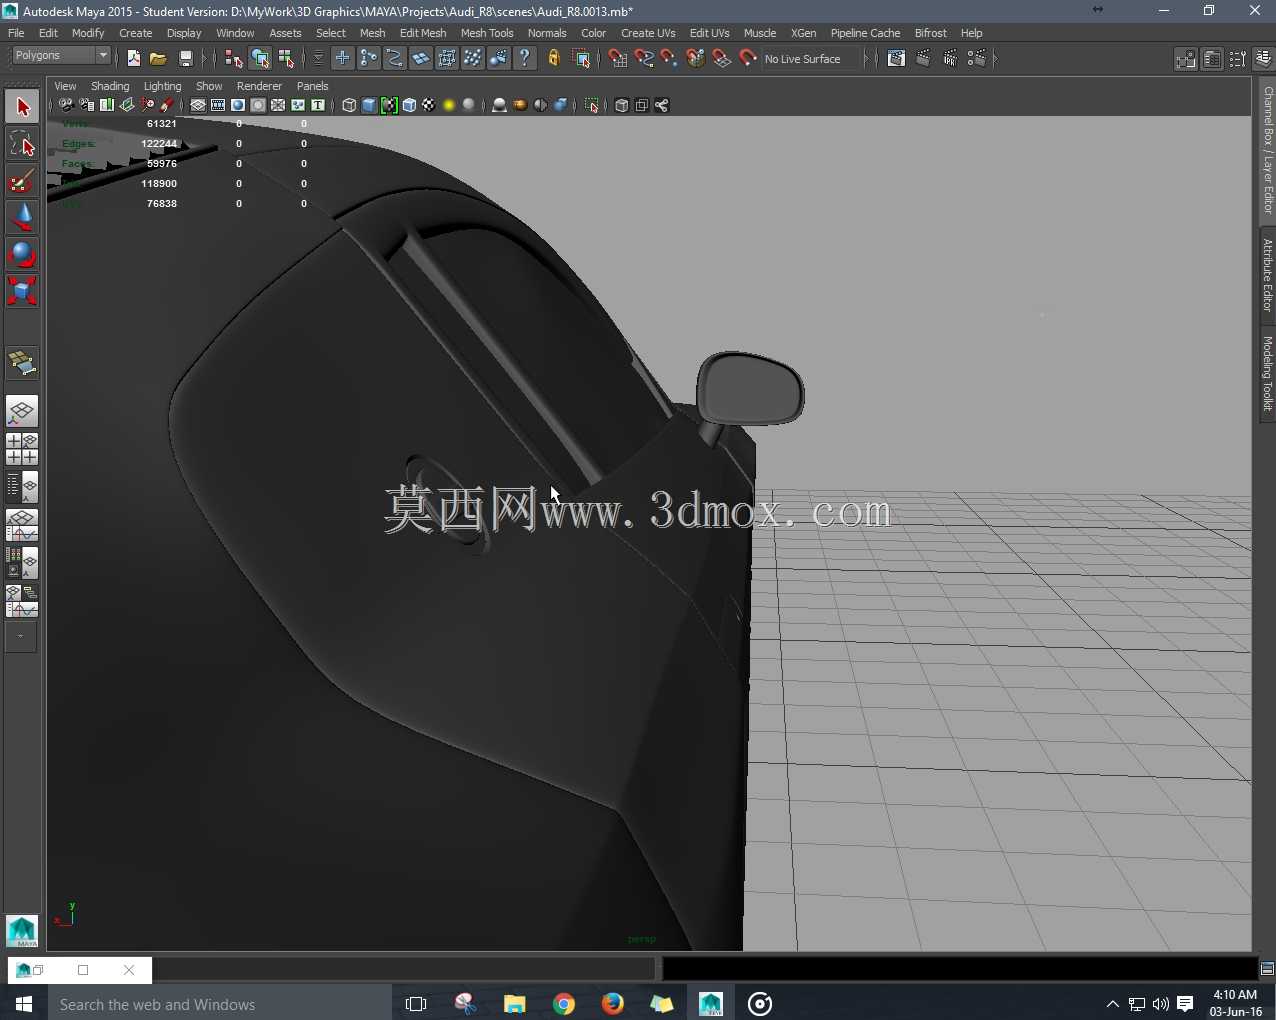Open viewport Renderer menu
The image size is (1276, 1020).
click(x=259, y=86)
